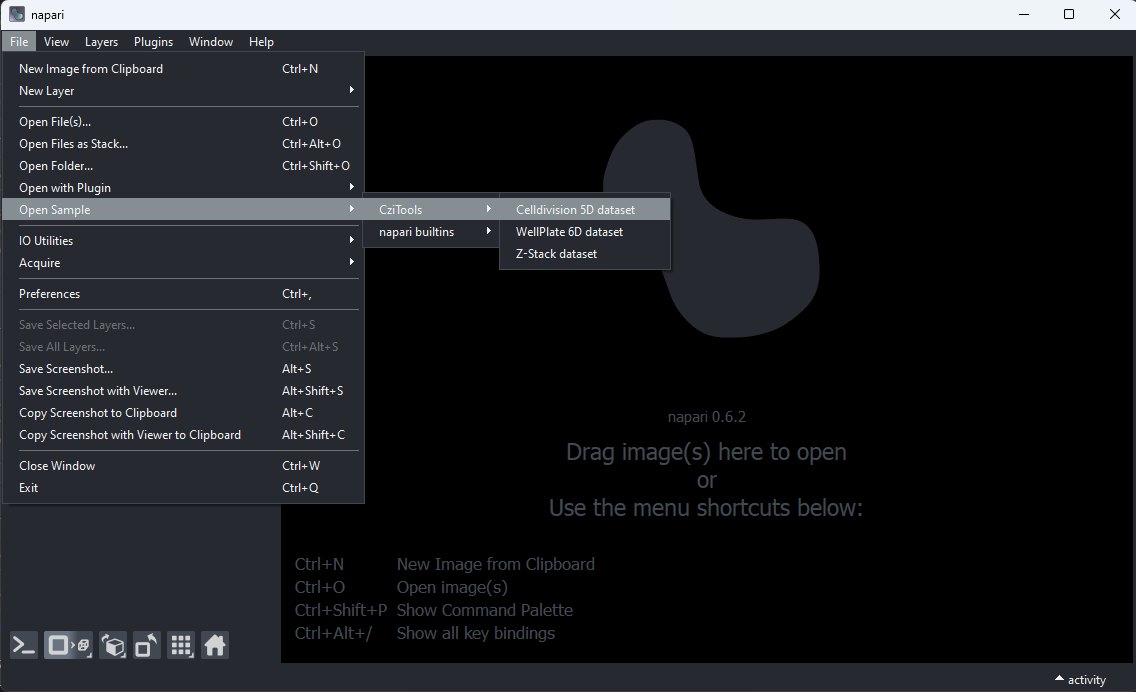Open Celldivision 5D dataset sample

tap(585, 209)
